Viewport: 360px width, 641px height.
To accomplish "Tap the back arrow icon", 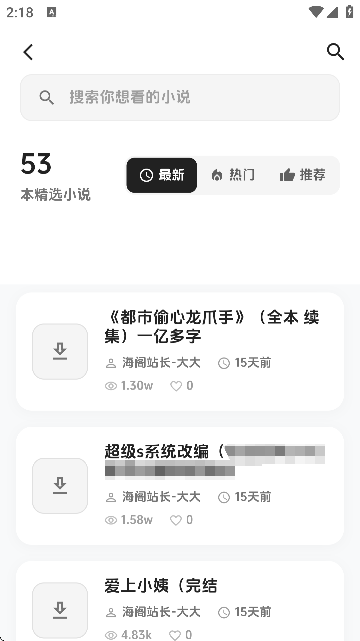I will click(x=28, y=52).
